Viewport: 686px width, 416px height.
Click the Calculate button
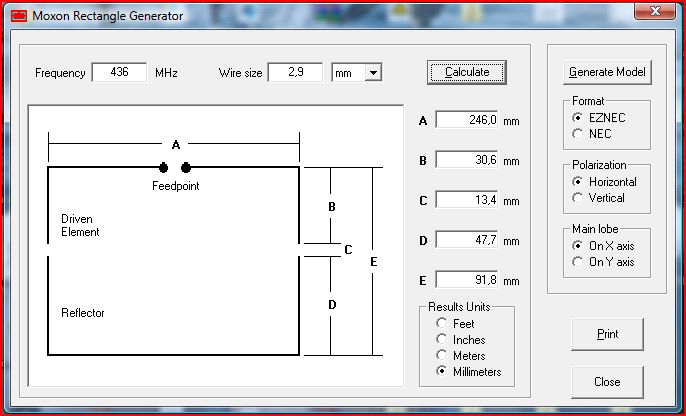click(467, 72)
